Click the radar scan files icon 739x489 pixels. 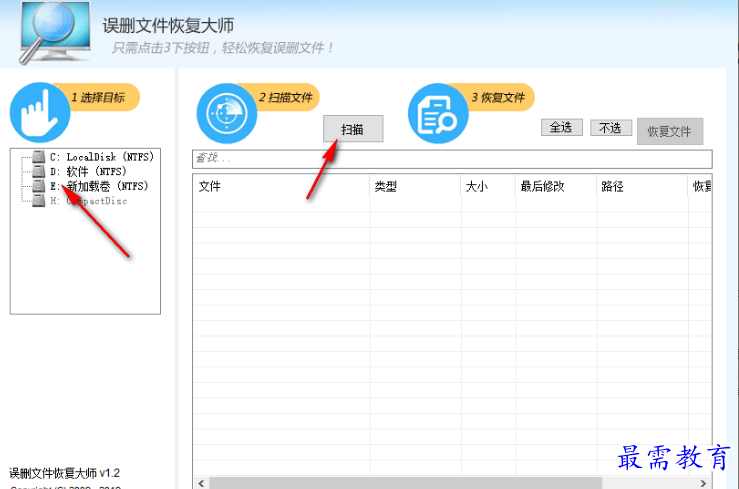point(227,113)
